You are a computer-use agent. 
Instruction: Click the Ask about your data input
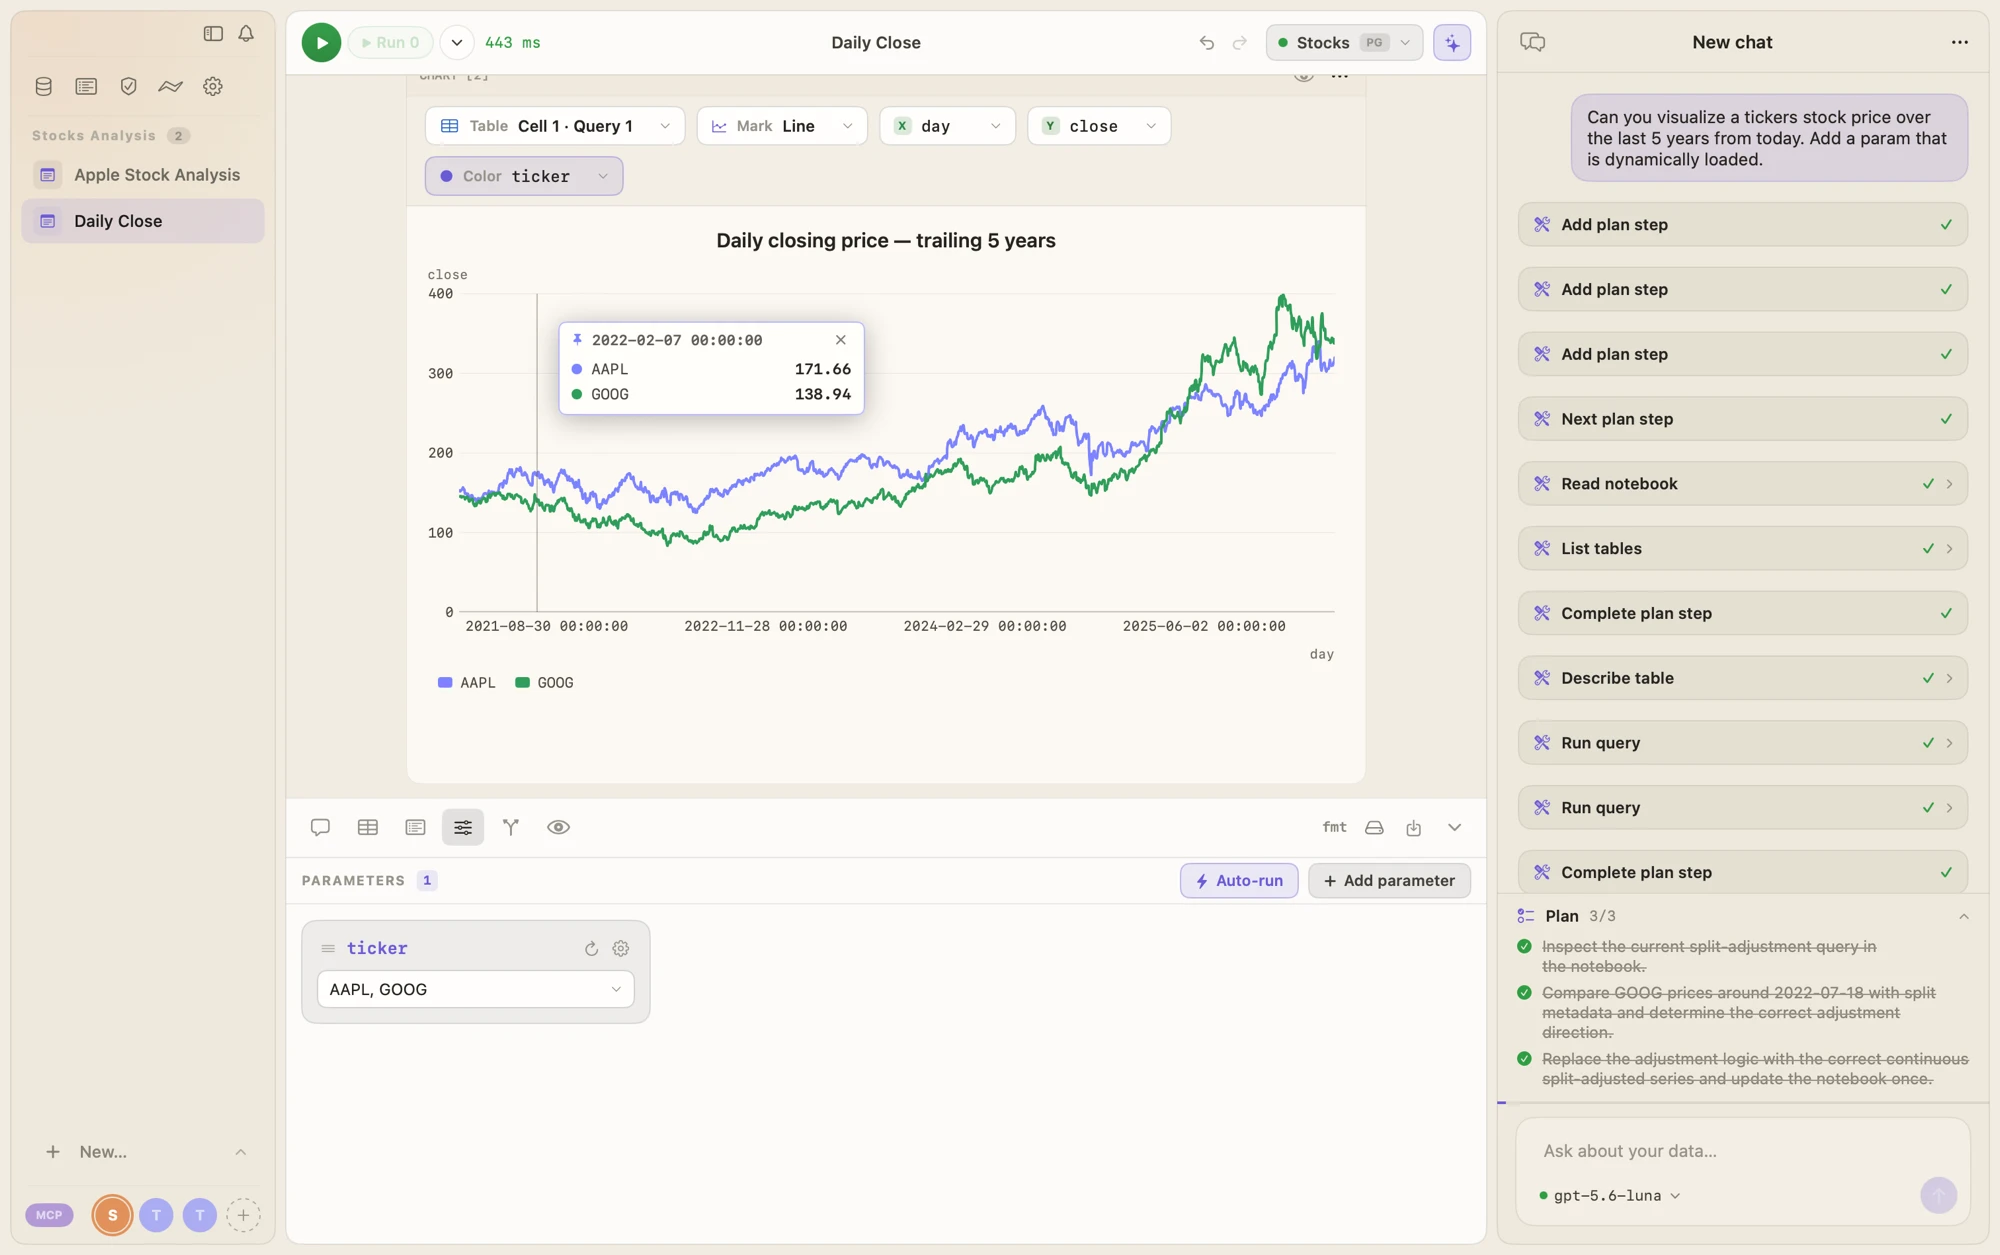click(x=1743, y=1151)
